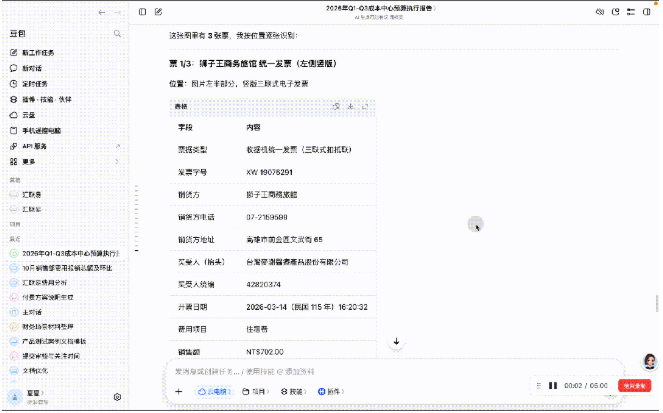The width and height of the screenshot is (663, 413).
Task: Click the user avatar at sidebar bottom
Action: pos(15,397)
